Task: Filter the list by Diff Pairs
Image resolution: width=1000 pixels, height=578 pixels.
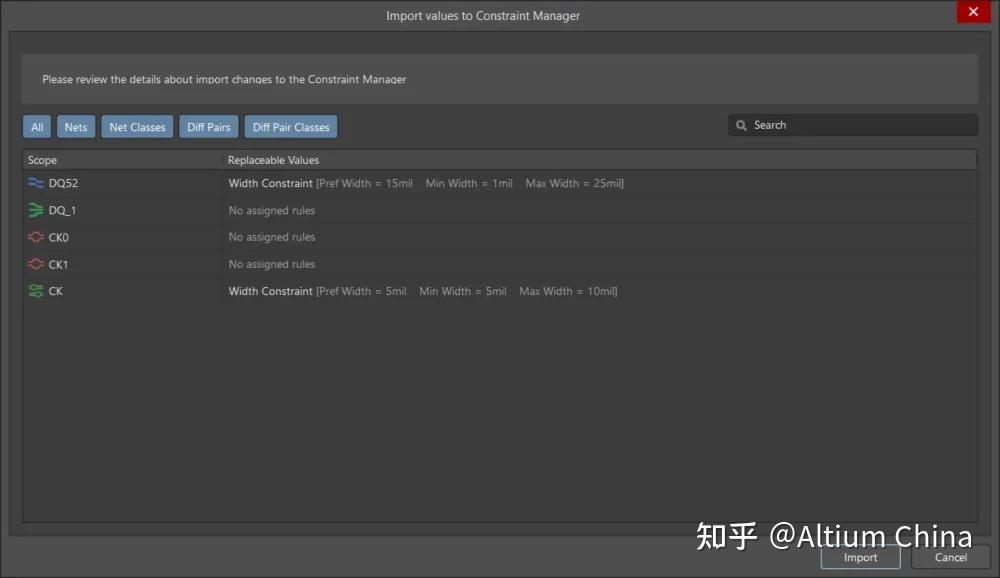Action: [208, 126]
